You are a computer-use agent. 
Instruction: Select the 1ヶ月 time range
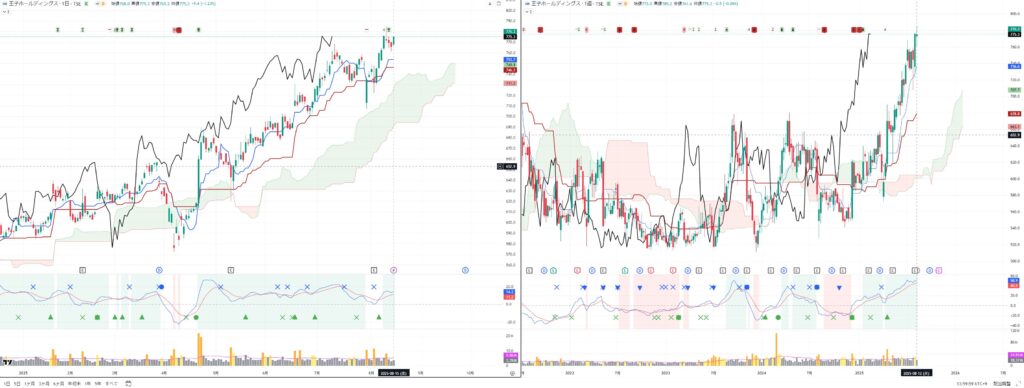(30, 383)
